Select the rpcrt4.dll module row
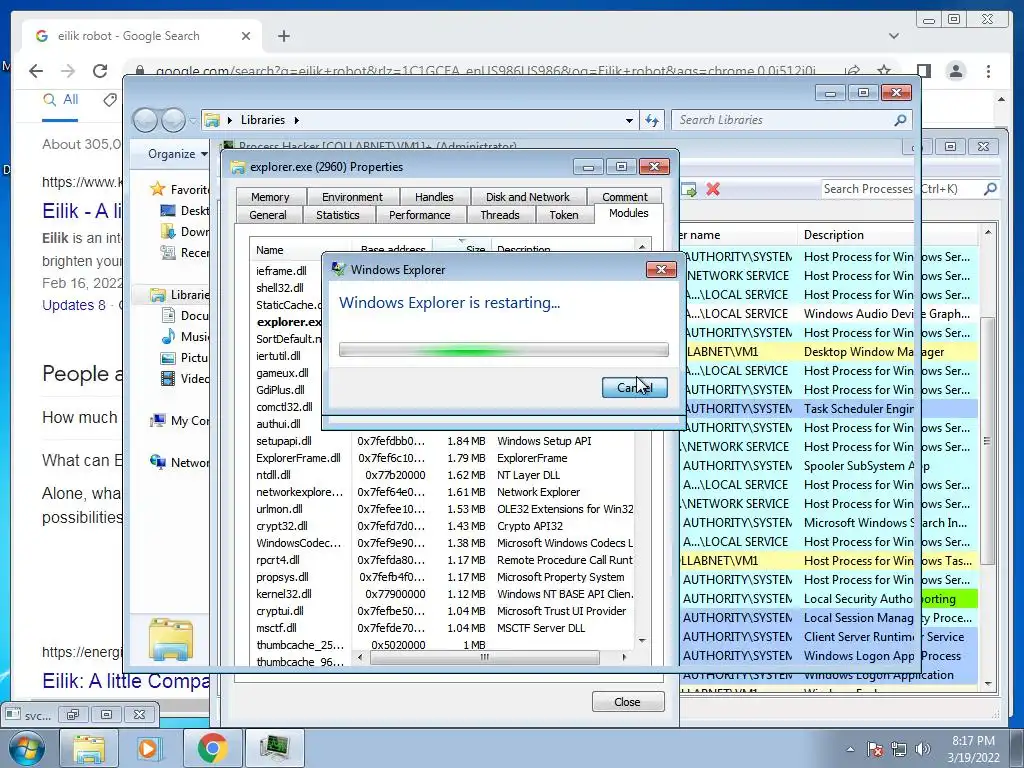 (442, 560)
